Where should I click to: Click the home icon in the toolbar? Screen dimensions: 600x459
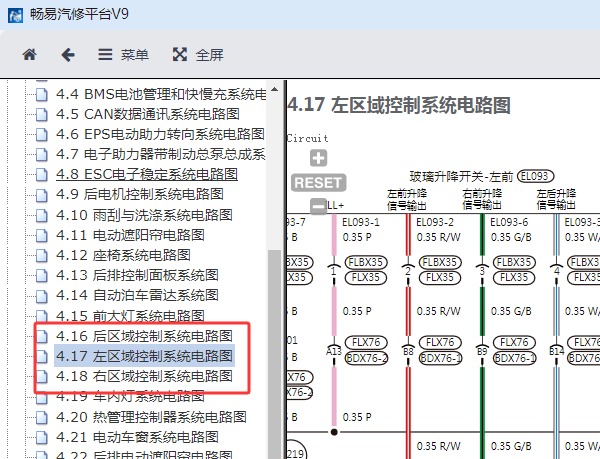click(29, 55)
